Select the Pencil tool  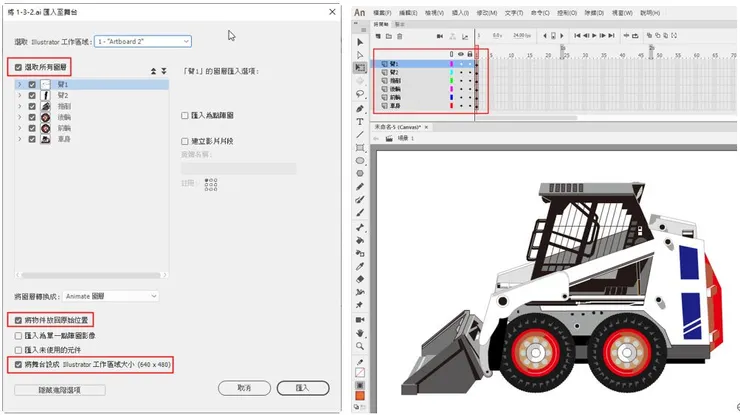360,186
